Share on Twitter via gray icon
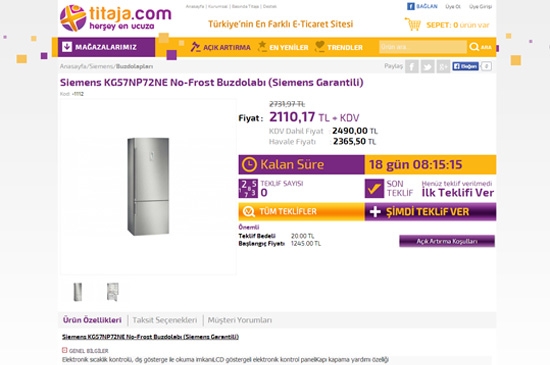550x365 pixels. pyautogui.click(x=428, y=66)
